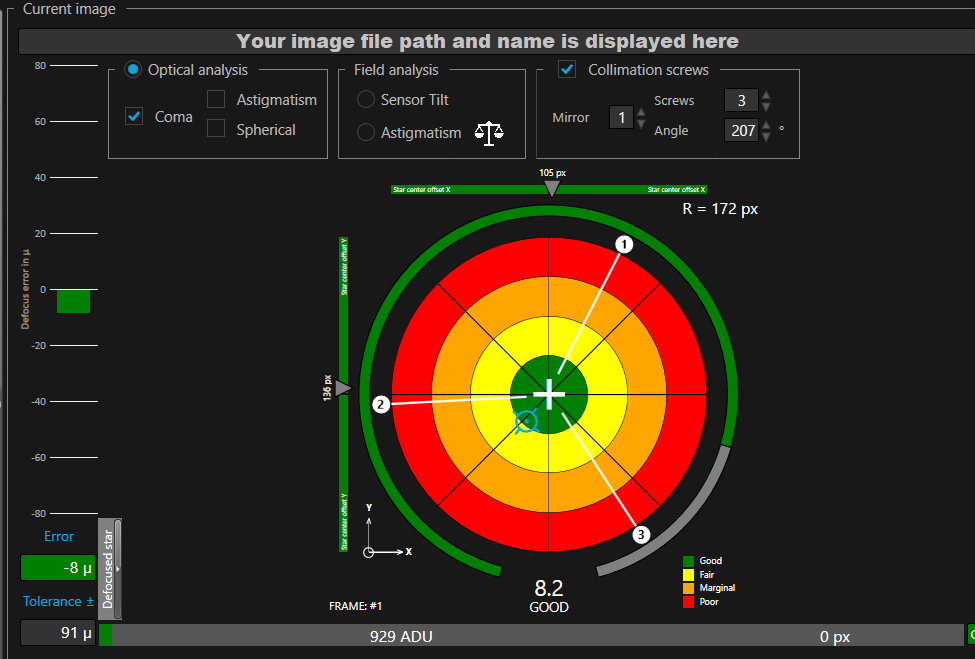The width and height of the screenshot is (975, 659).
Task: Select the Optical analysis radio button
Action: click(x=133, y=70)
